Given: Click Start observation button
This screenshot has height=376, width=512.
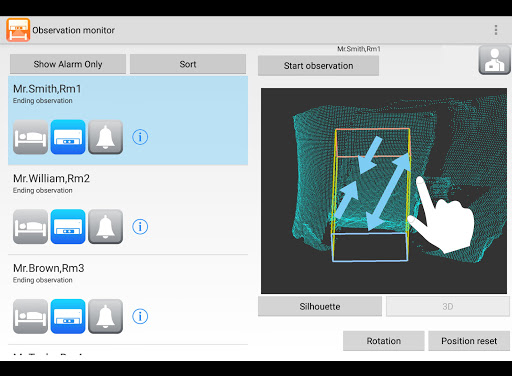Looking at the screenshot, I should pyautogui.click(x=318, y=66).
